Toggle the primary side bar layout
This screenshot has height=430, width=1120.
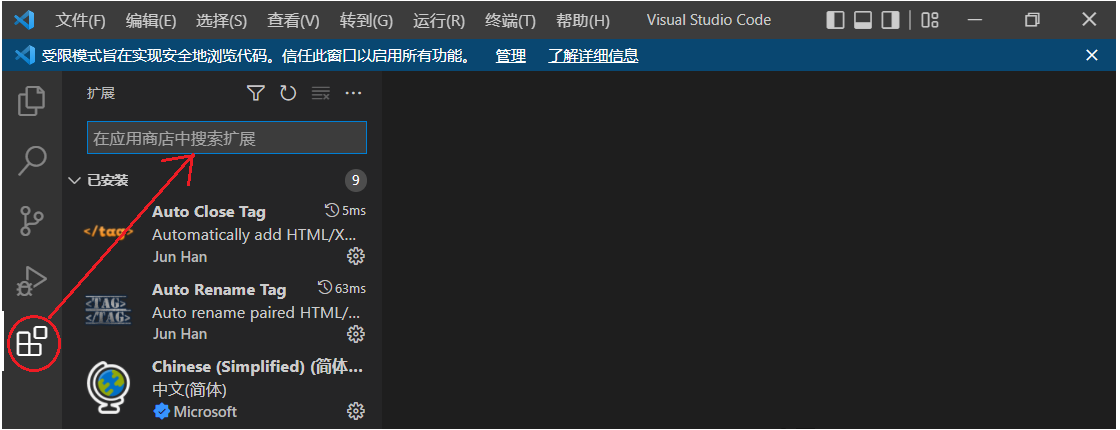tap(835, 20)
